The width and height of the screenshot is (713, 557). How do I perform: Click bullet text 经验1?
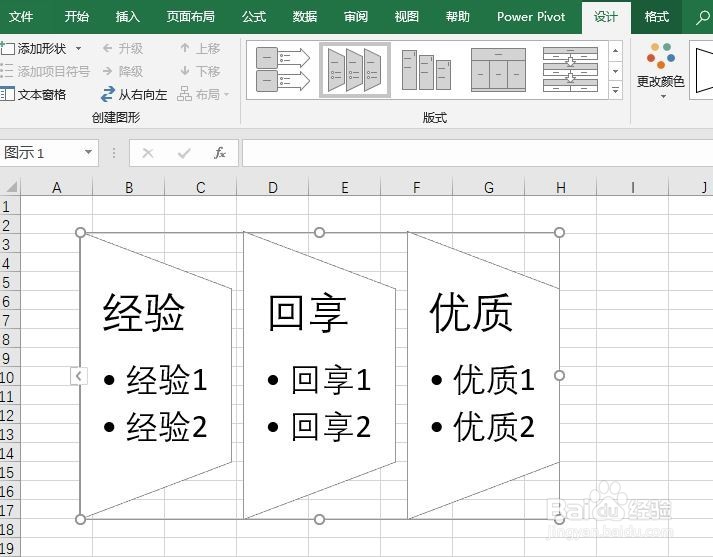click(x=167, y=379)
